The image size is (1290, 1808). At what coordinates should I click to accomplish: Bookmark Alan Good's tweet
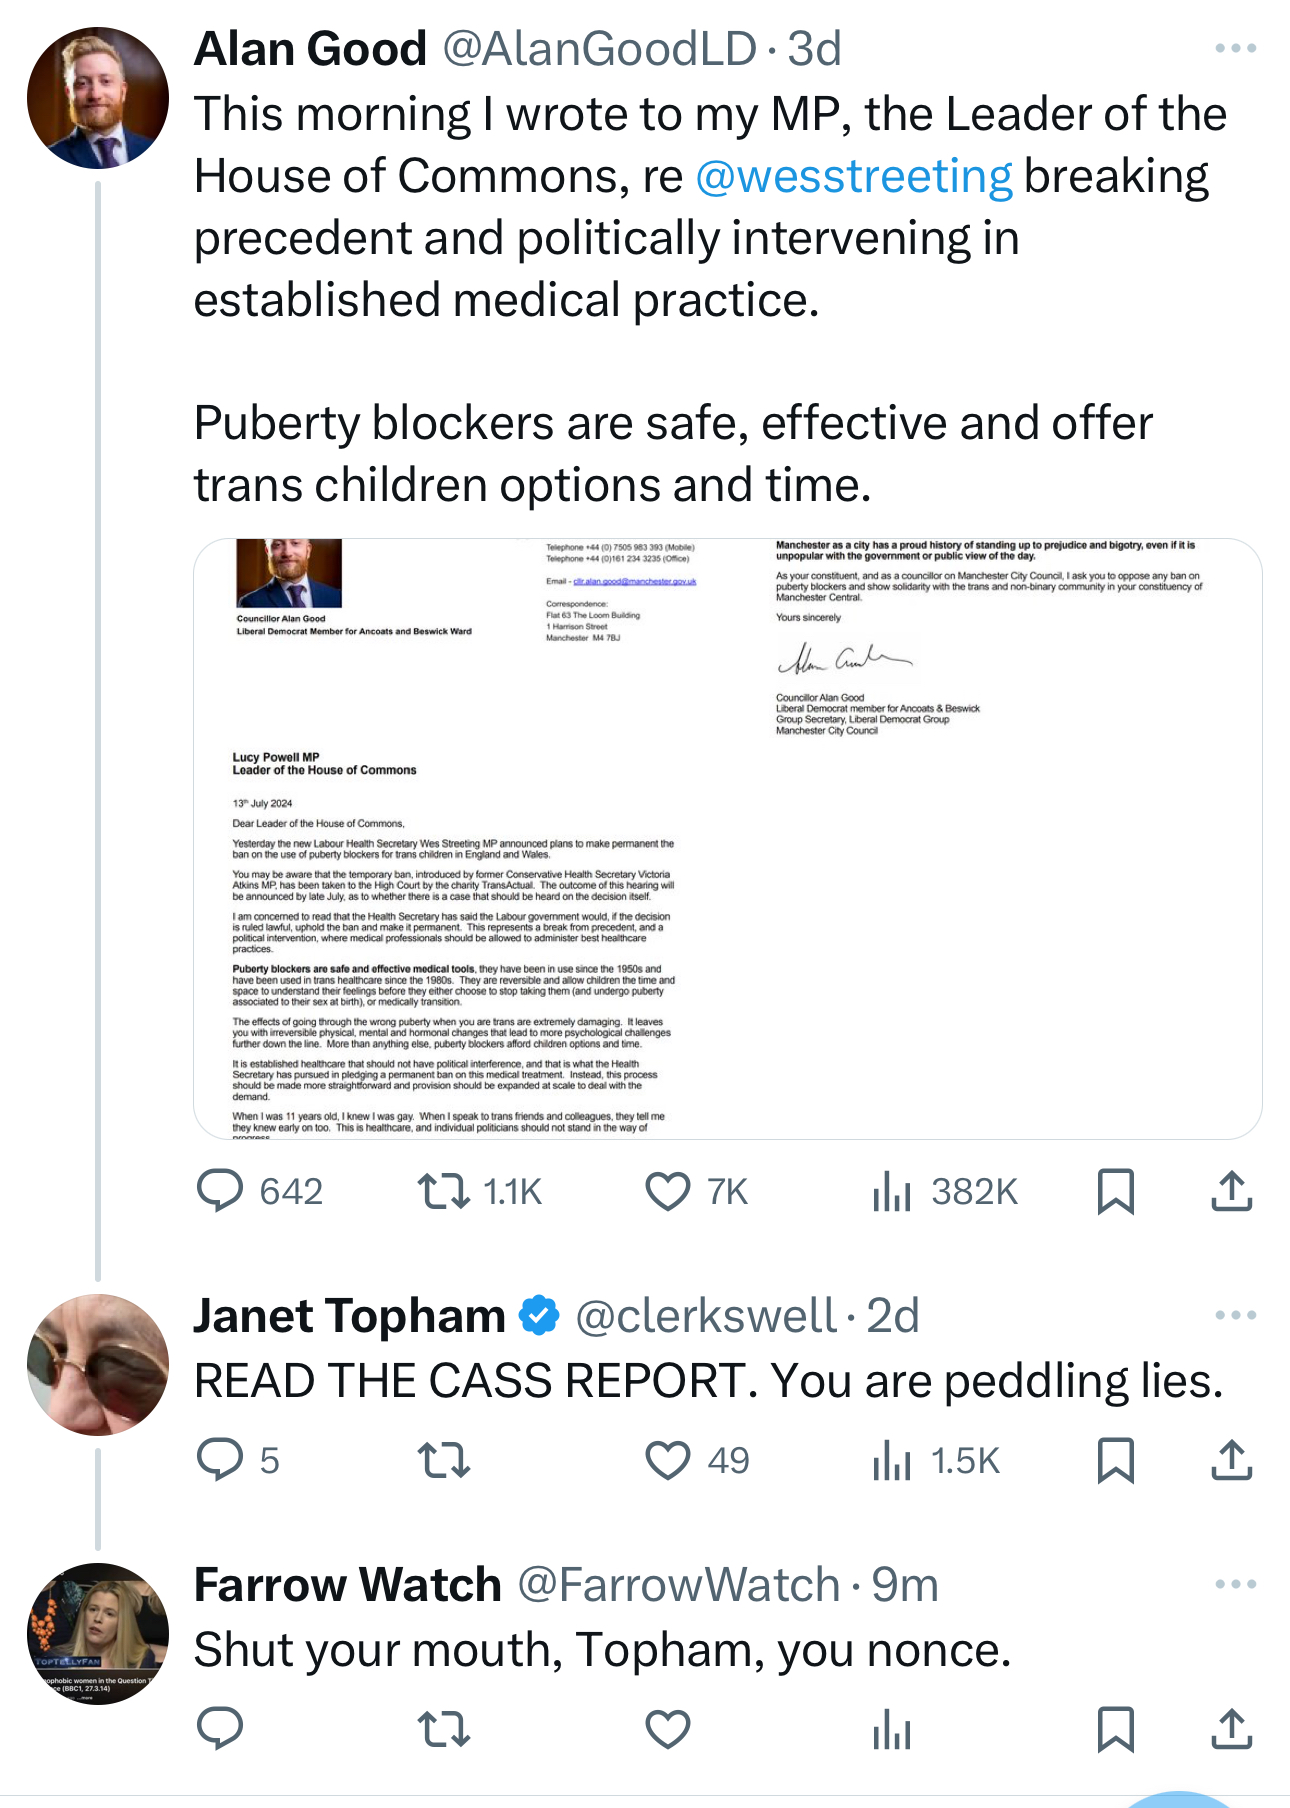pos(1115,1191)
